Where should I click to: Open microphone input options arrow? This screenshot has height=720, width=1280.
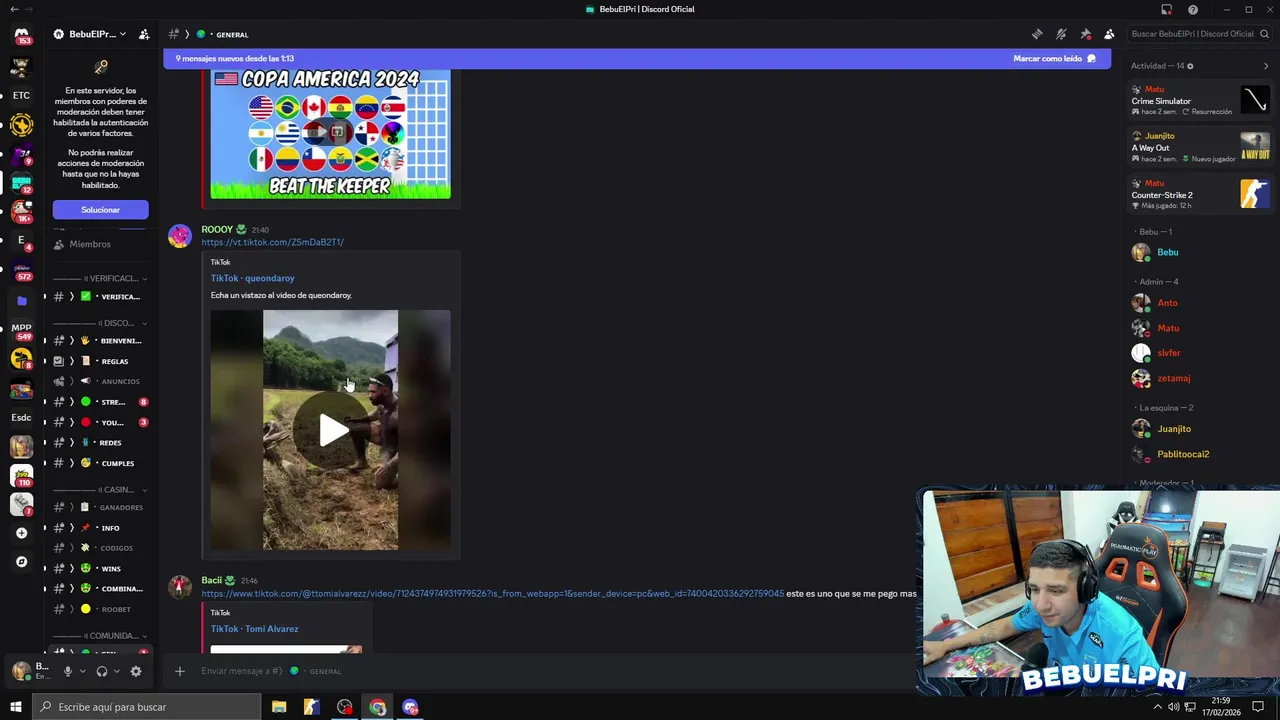(82, 671)
